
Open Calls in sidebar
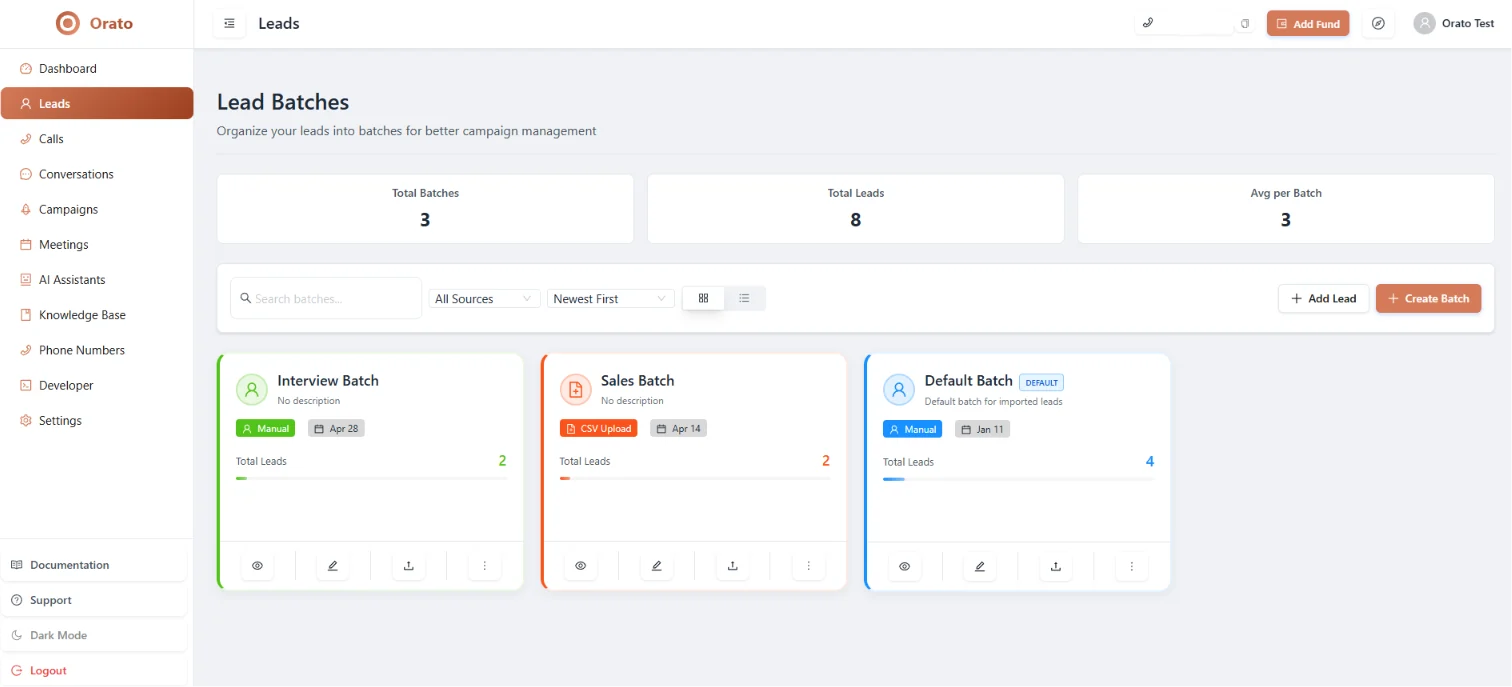[97, 139]
